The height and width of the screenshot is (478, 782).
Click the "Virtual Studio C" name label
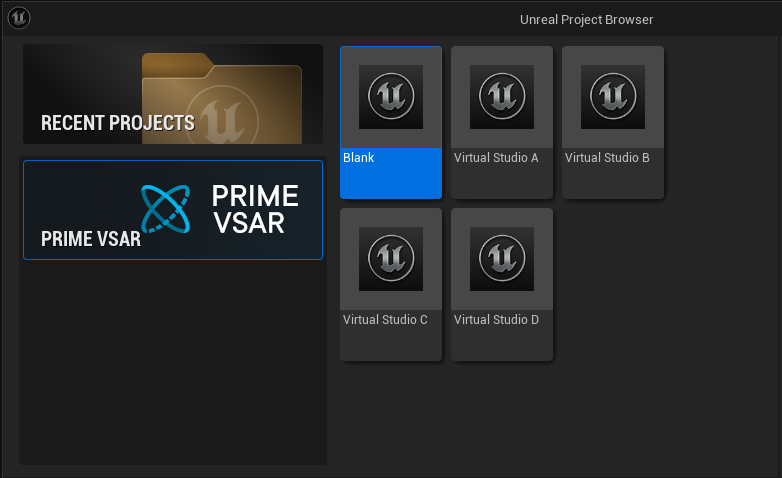coord(385,320)
